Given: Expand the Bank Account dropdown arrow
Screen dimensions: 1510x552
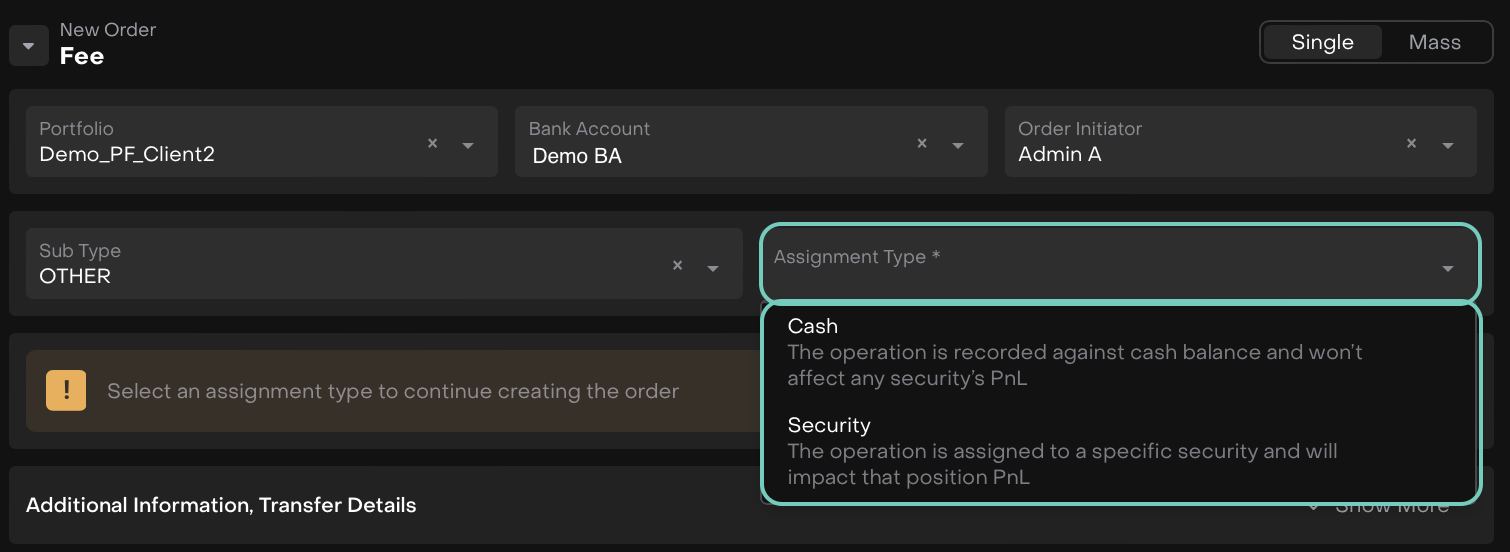Looking at the screenshot, I should click(x=957, y=146).
